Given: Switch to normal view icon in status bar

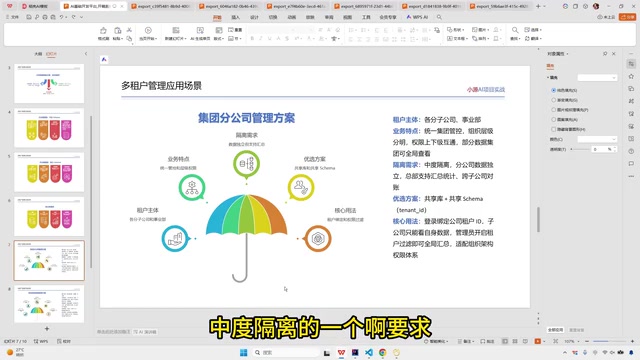Looking at the screenshot, I should pos(505,341).
